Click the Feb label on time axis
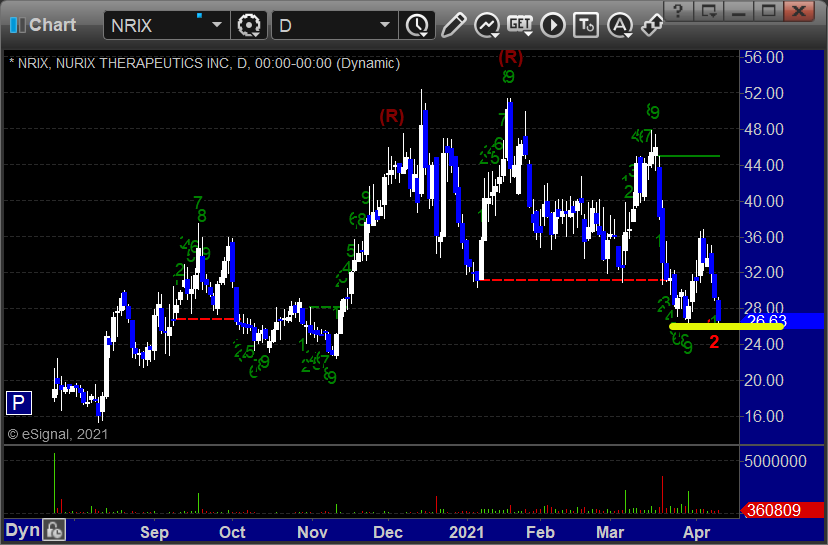Screen dimensions: 828x545 540,532
